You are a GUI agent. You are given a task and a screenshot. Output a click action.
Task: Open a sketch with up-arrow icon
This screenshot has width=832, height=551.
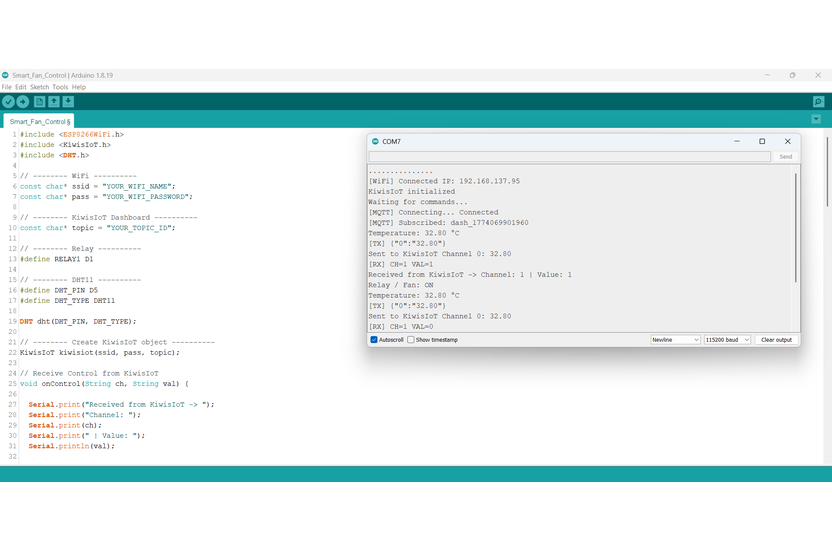(54, 101)
